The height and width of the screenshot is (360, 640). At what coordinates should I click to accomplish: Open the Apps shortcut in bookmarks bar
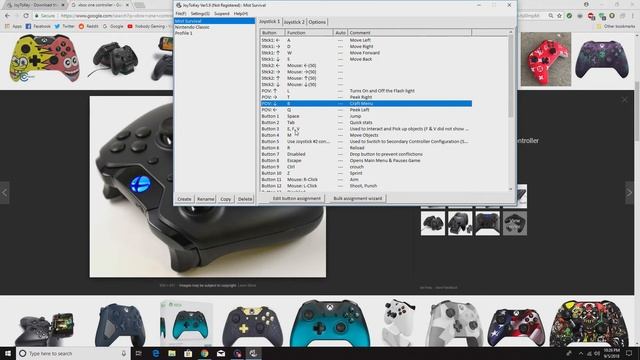13,26
